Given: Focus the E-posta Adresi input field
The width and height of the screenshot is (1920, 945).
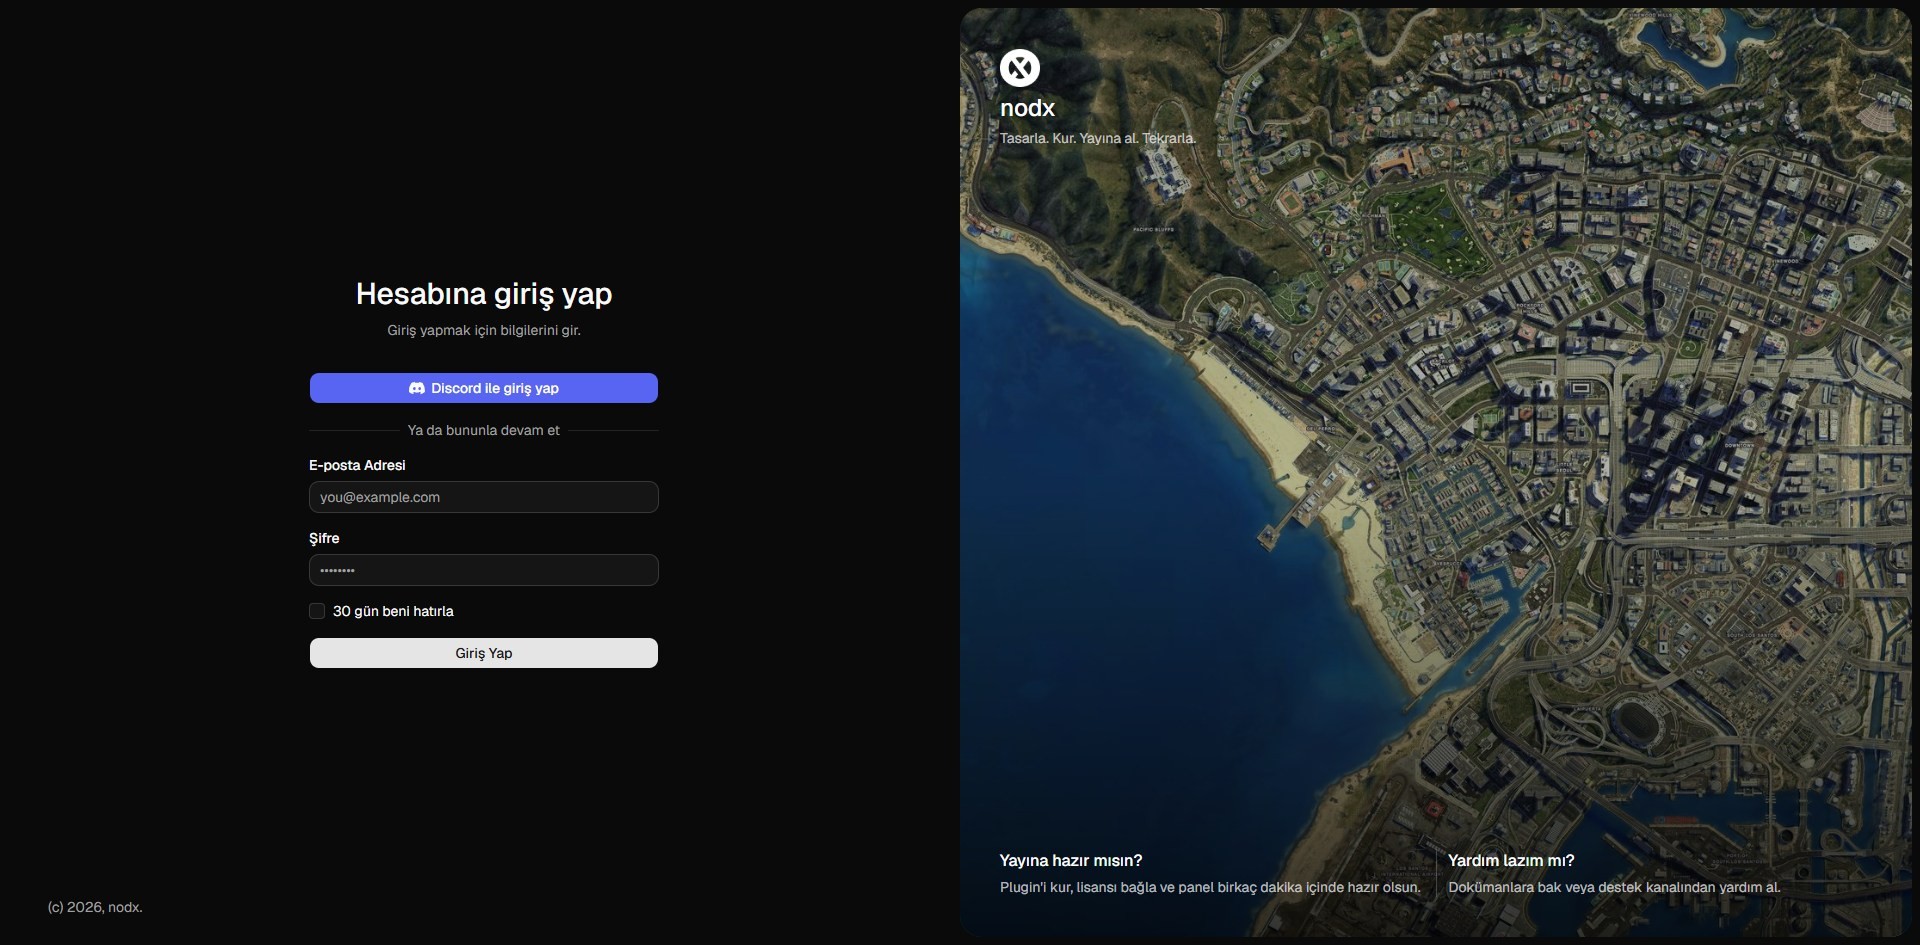Looking at the screenshot, I should click(x=484, y=497).
